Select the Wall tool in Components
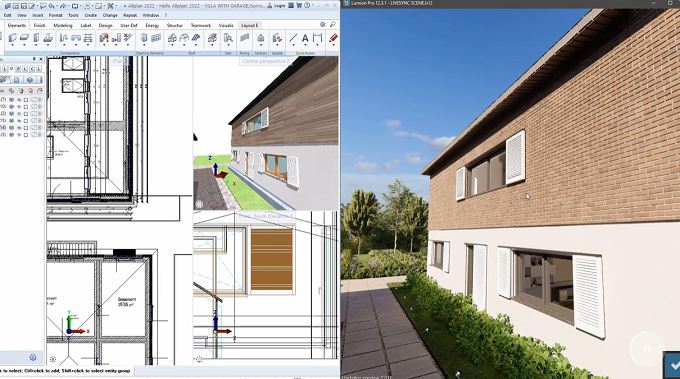The height and width of the screenshot is (379, 680). 12,38
